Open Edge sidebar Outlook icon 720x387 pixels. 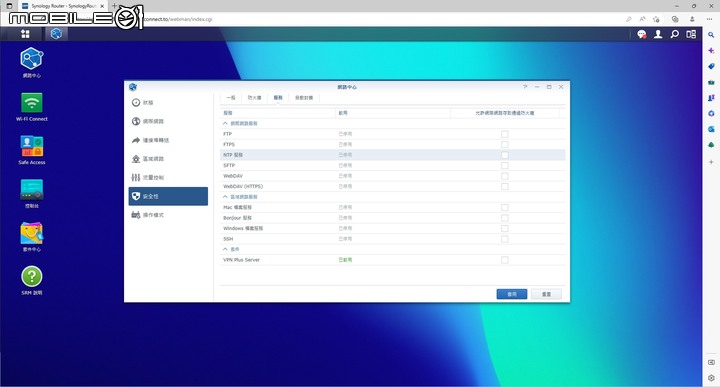click(711, 129)
